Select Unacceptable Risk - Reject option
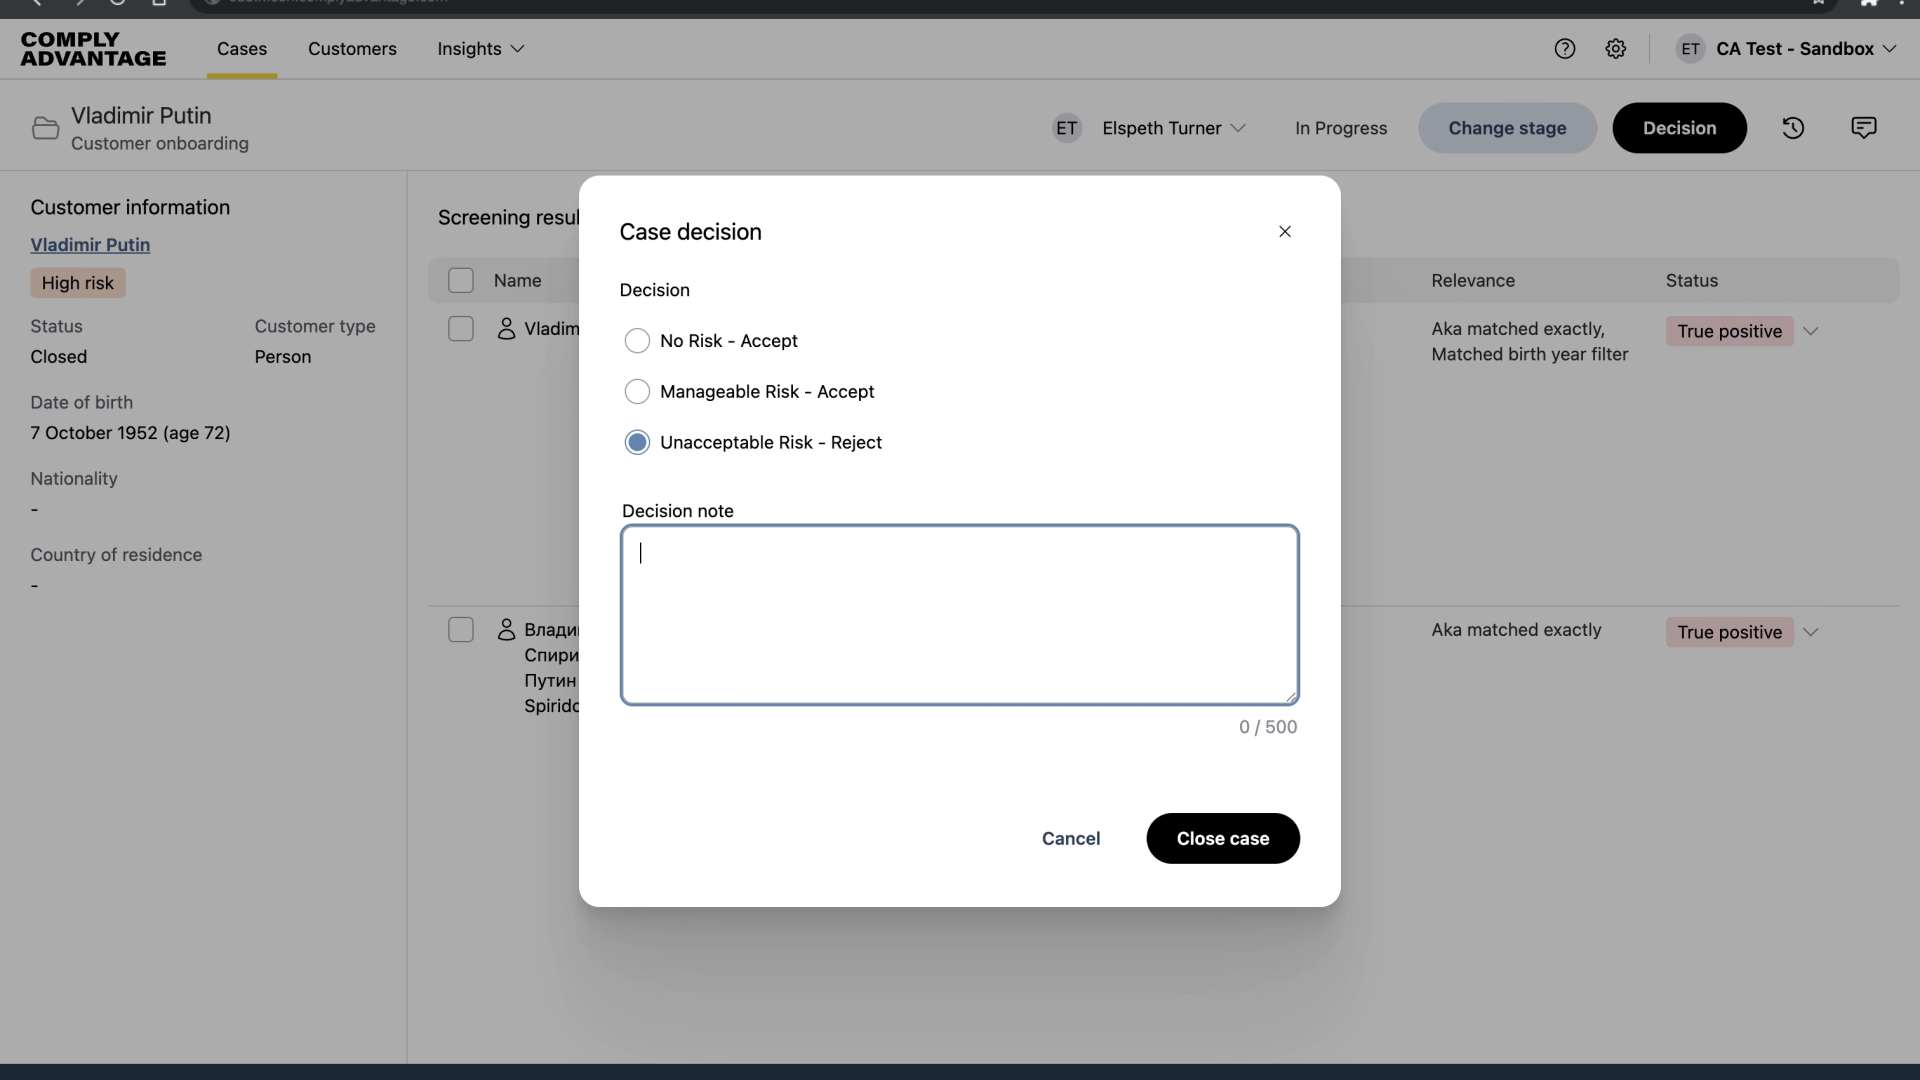 coord(637,442)
